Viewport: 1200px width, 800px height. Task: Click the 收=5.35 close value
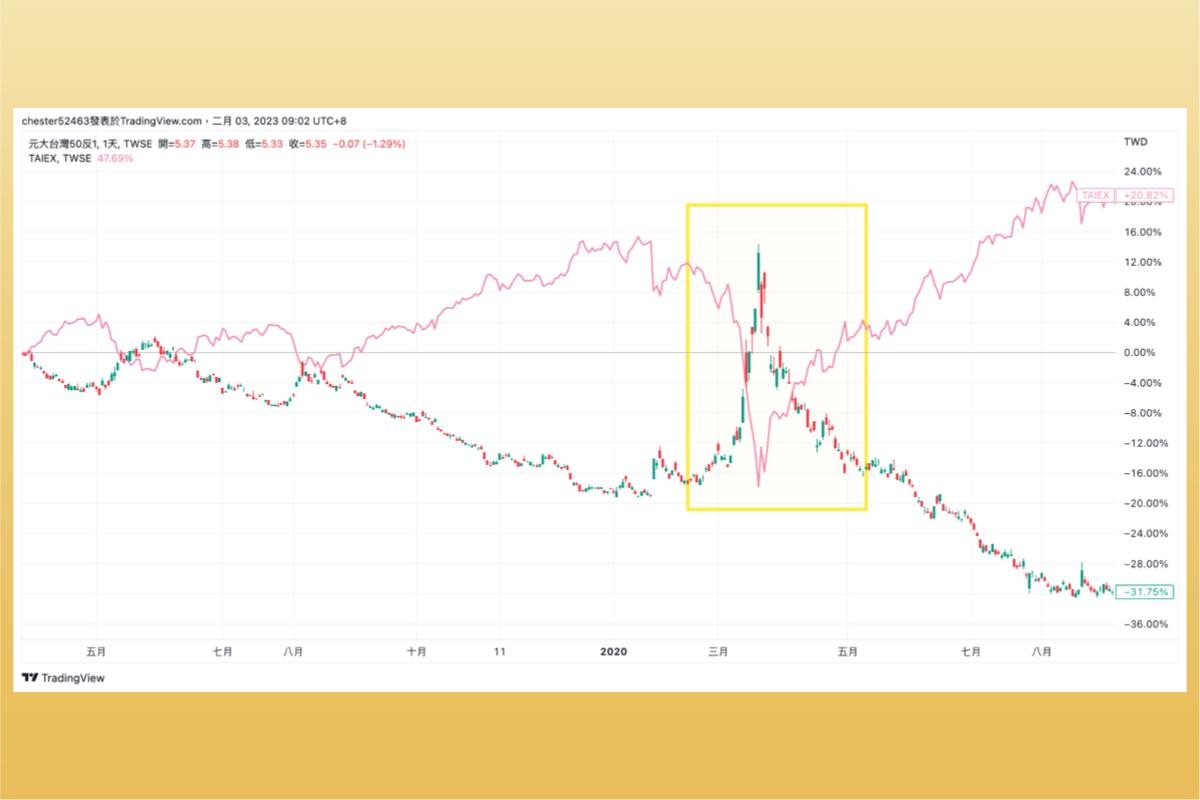(308, 144)
